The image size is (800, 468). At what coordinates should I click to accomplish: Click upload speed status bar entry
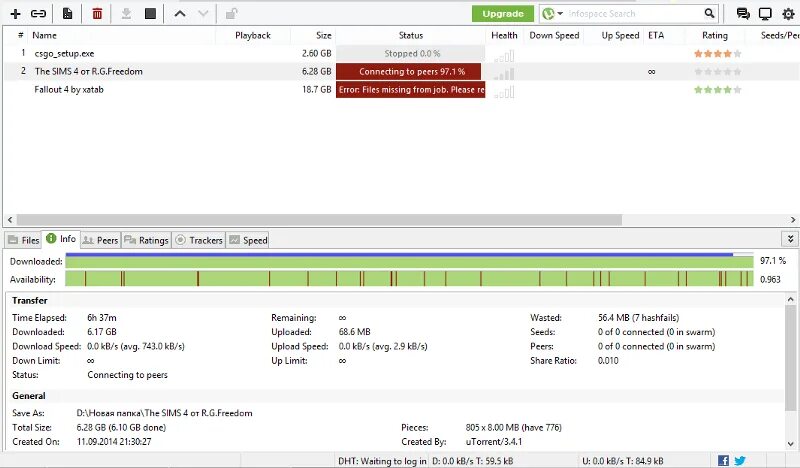click(622, 461)
